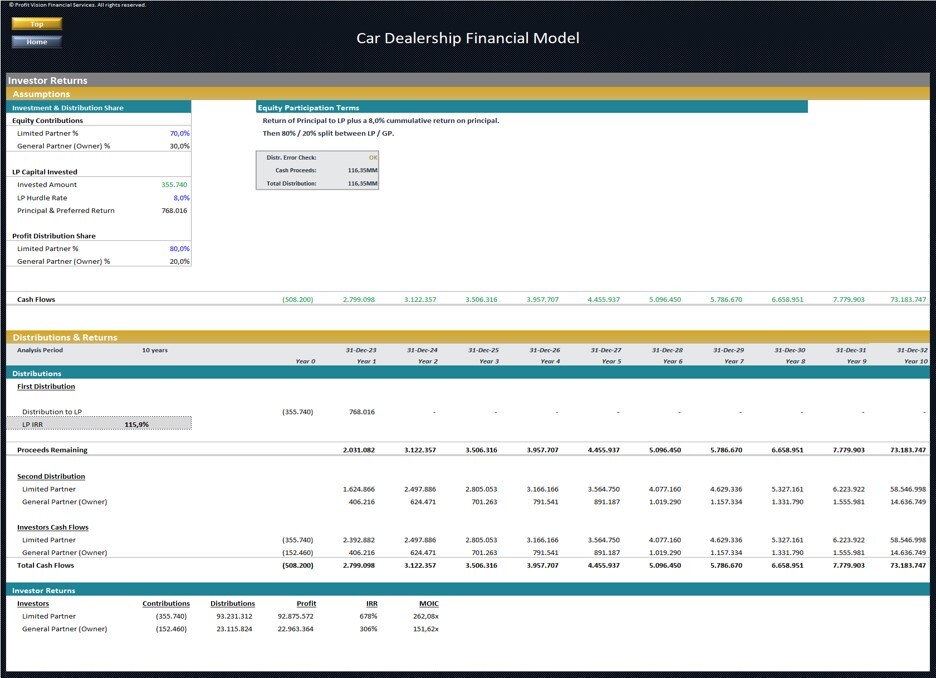Click the Analysis Period 10 years cell

click(x=155, y=350)
